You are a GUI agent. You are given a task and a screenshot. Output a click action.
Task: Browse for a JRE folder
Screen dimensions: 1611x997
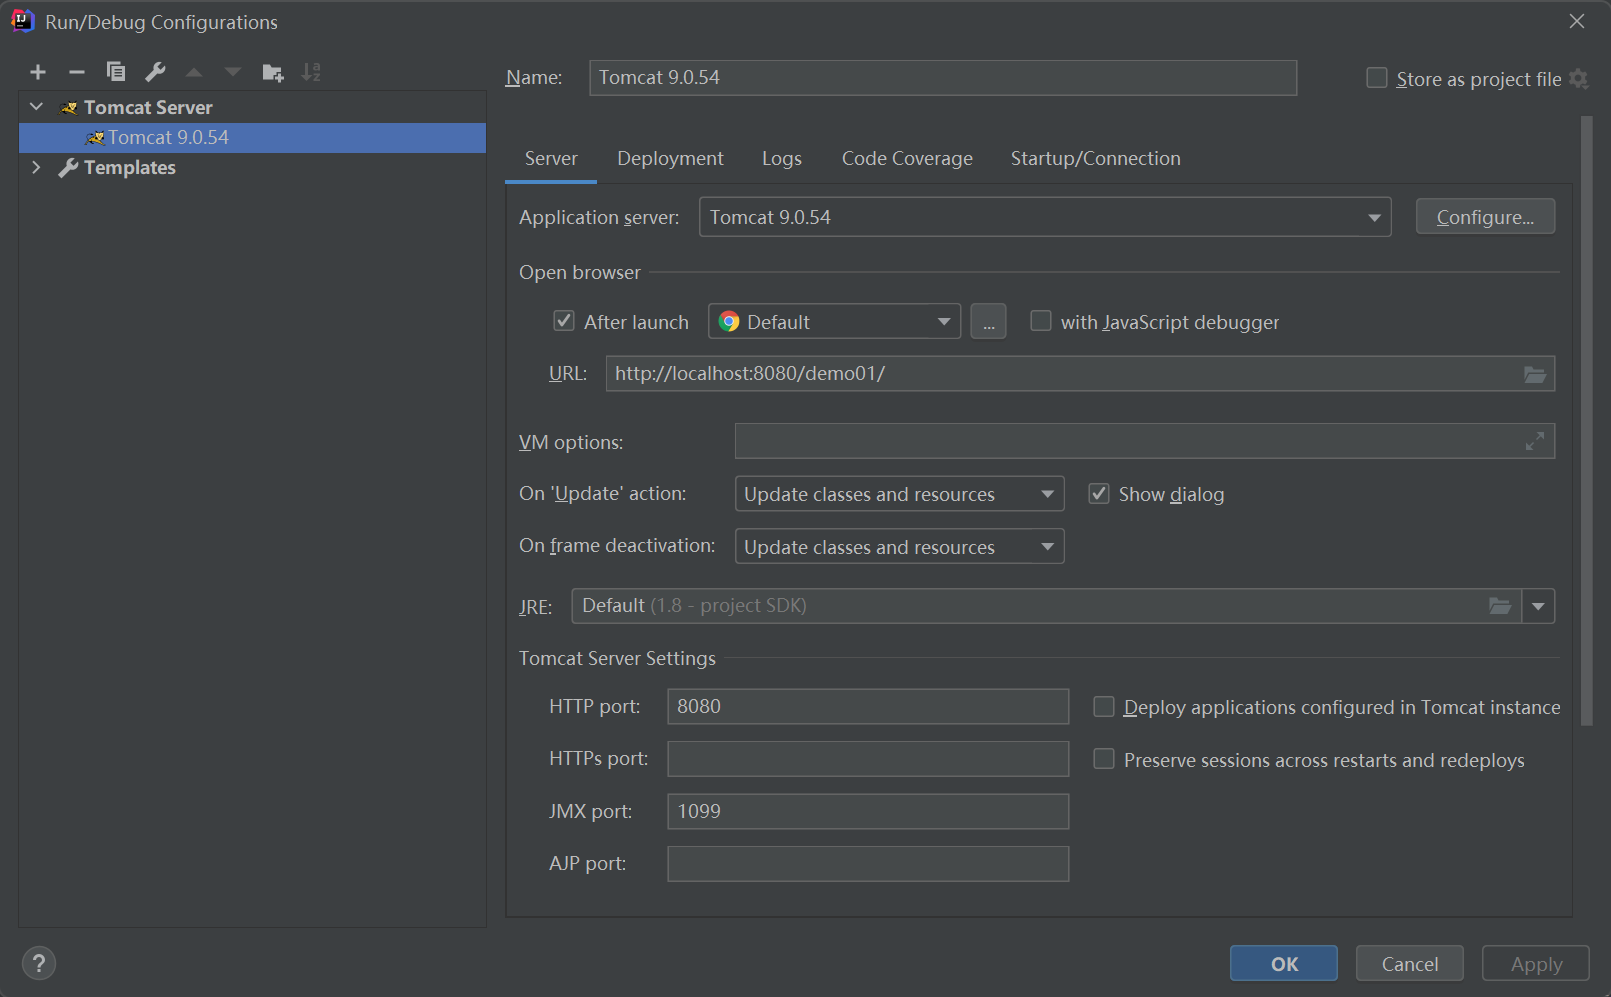click(x=1500, y=606)
